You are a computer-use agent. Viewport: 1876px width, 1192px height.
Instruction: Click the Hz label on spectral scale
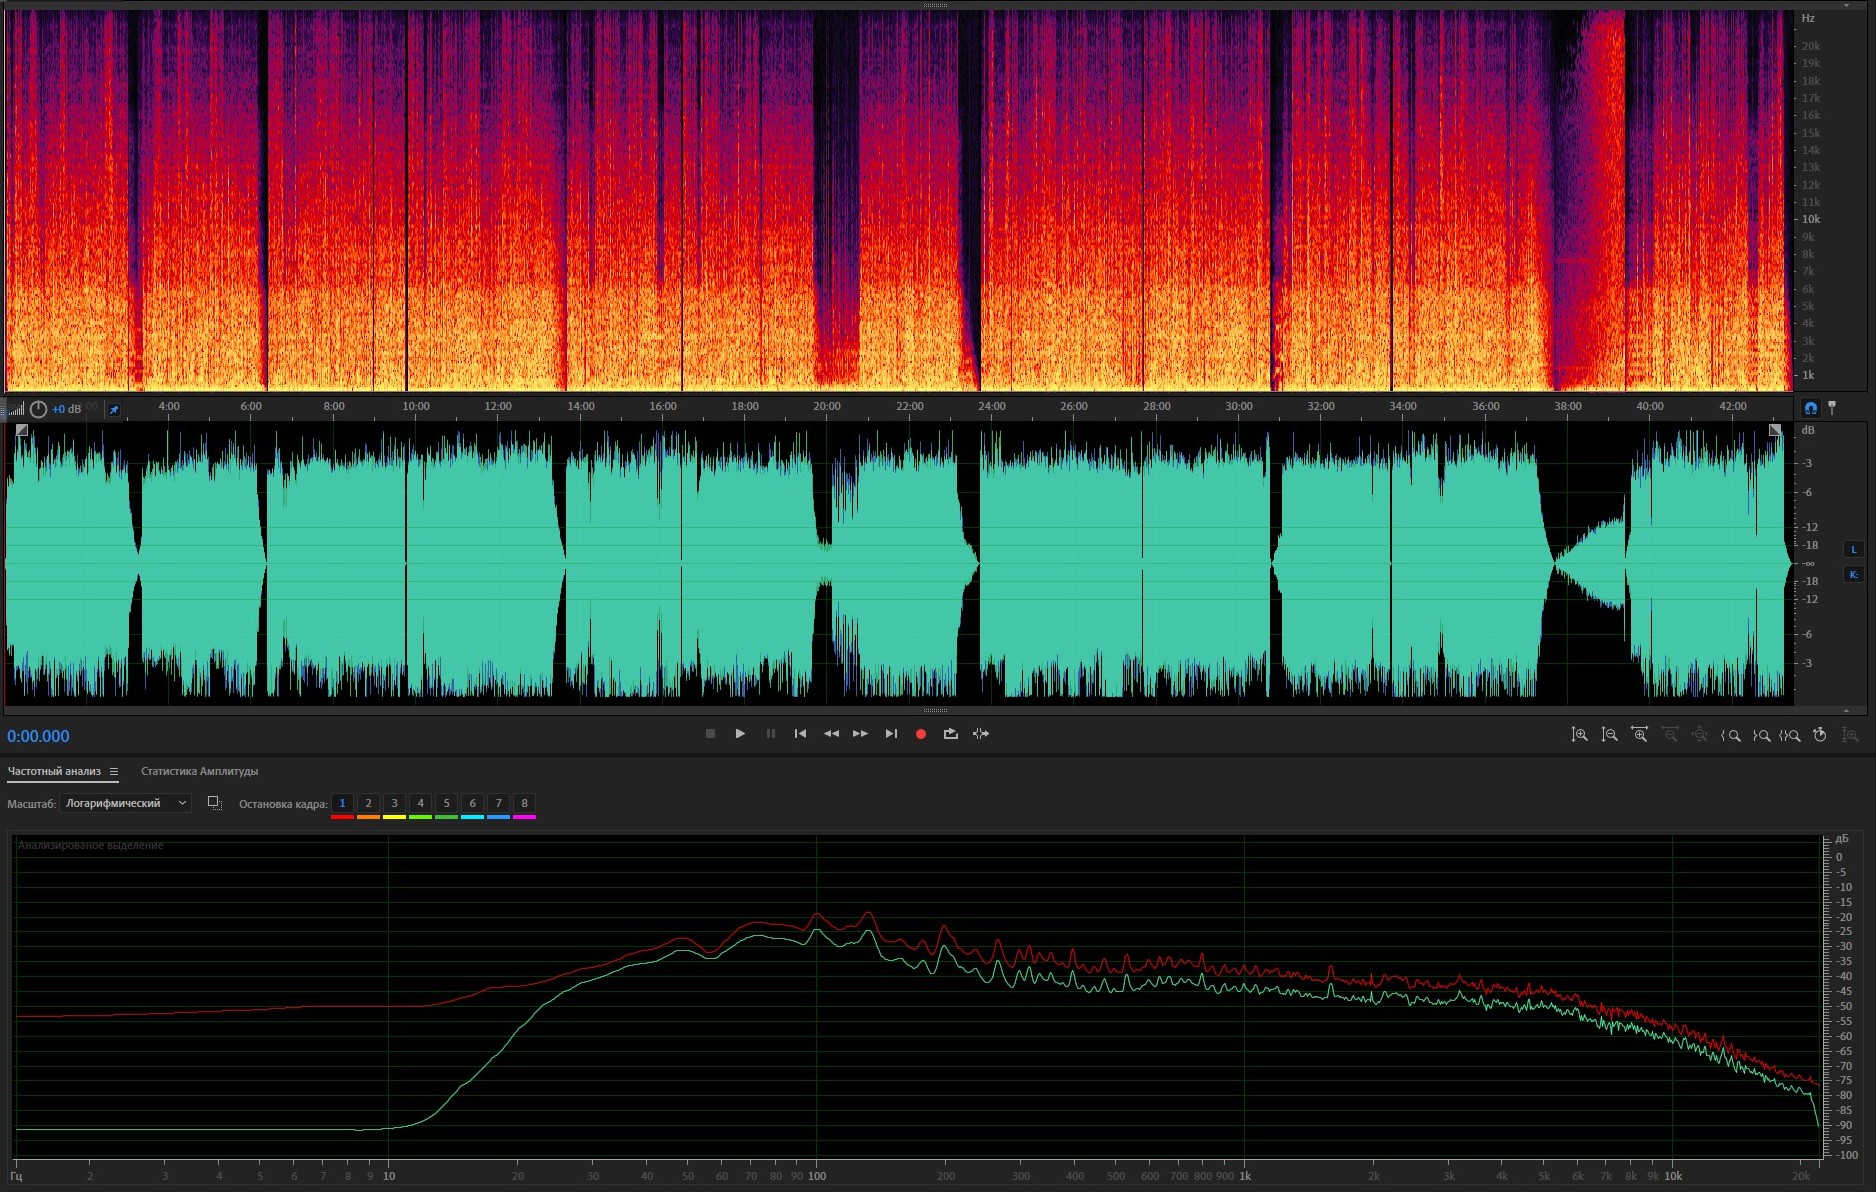[1808, 18]
